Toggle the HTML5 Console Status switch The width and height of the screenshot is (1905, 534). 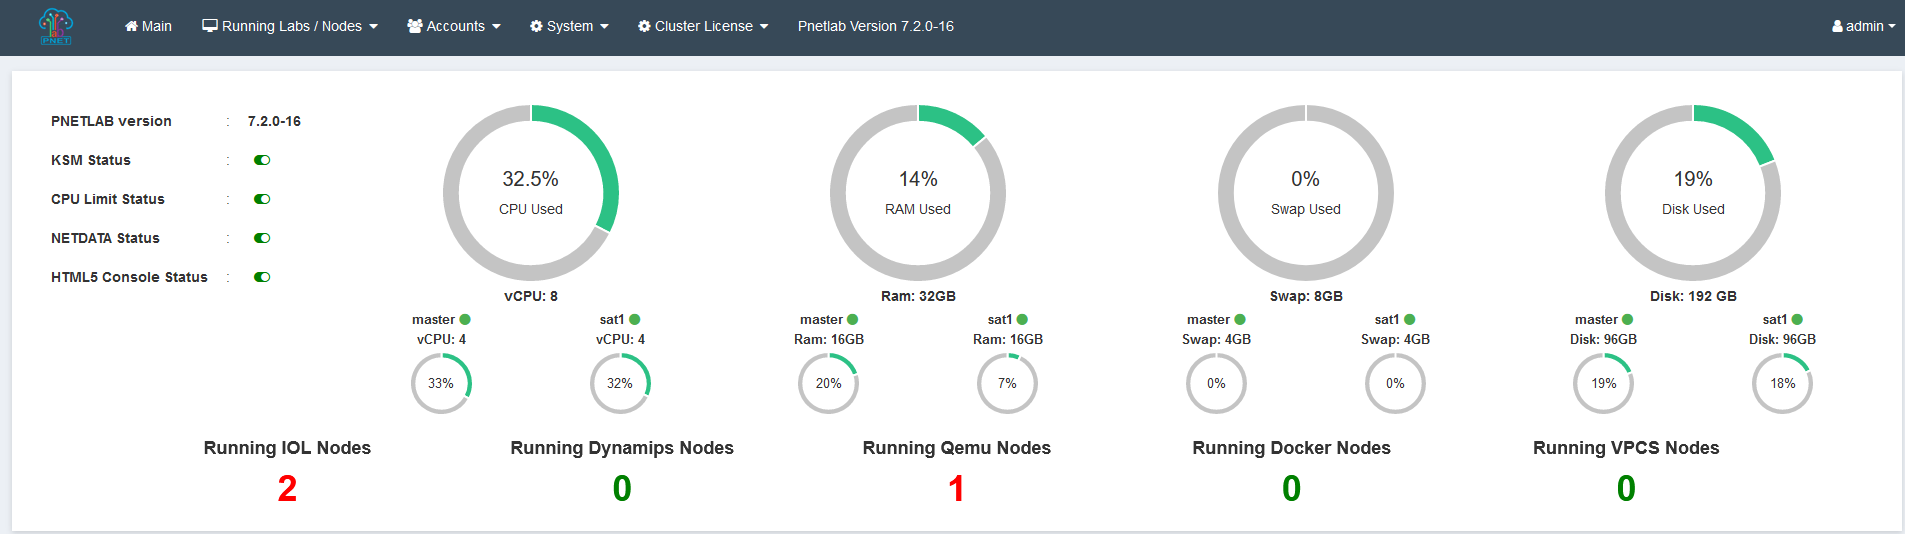(x=262, y=277)
